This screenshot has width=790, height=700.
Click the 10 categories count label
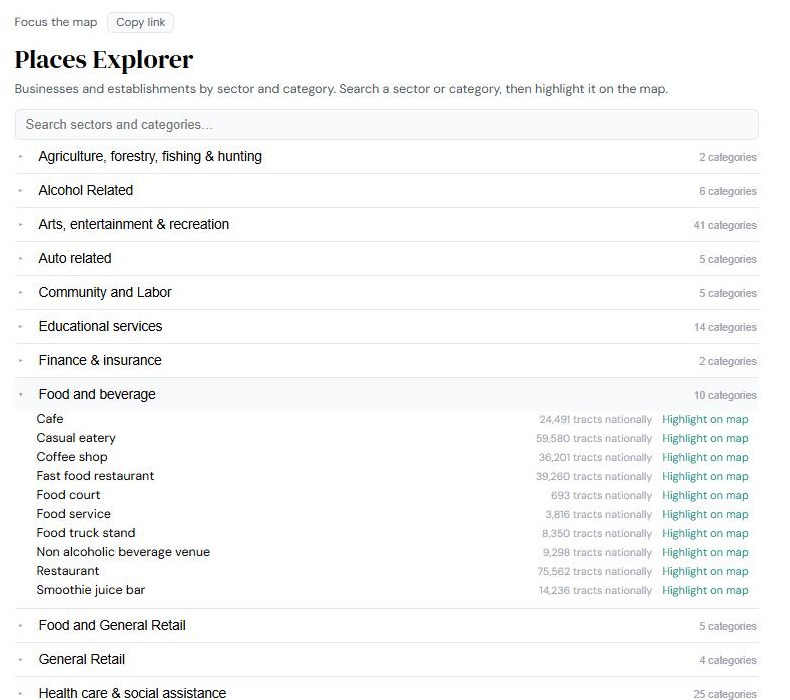[x=725, y=395]
